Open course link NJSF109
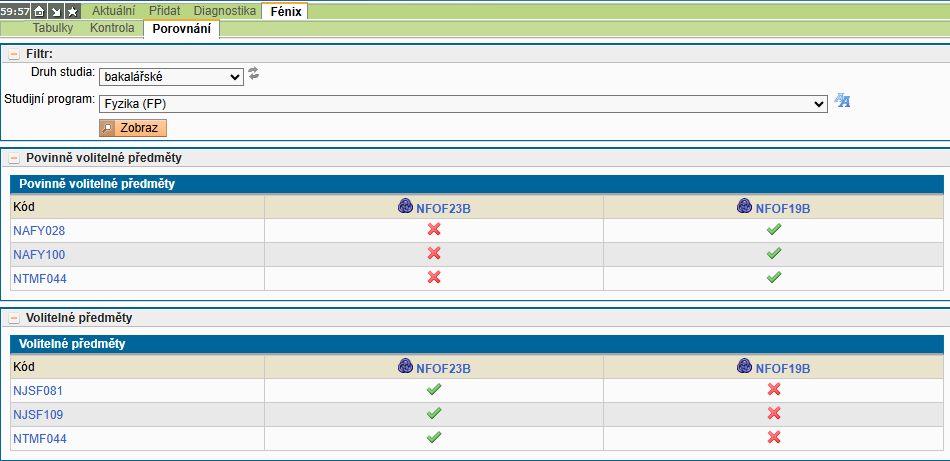 tap(38, 414)
